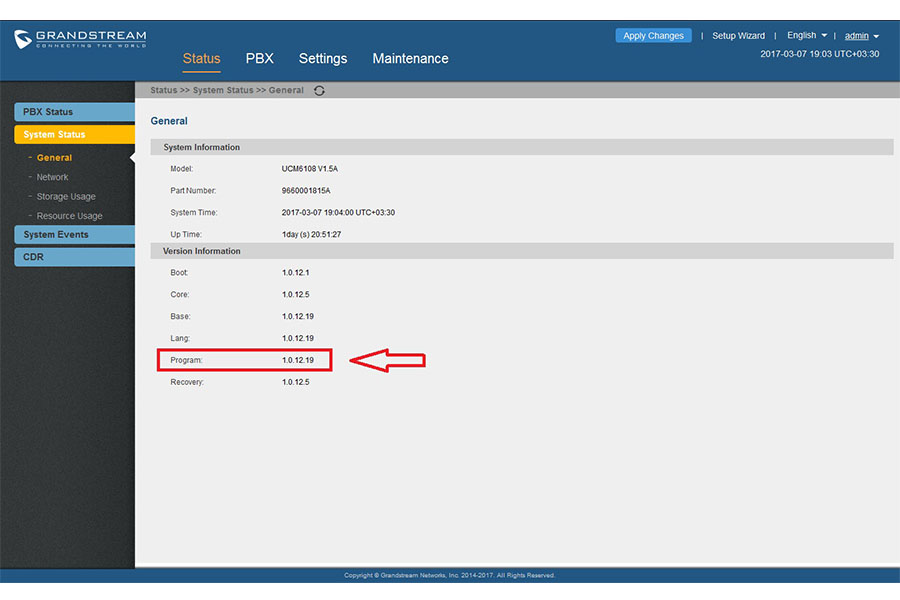This screenshot has width=900, height=600.
Task: Click the Model label
Action: (x=181, y=169)
